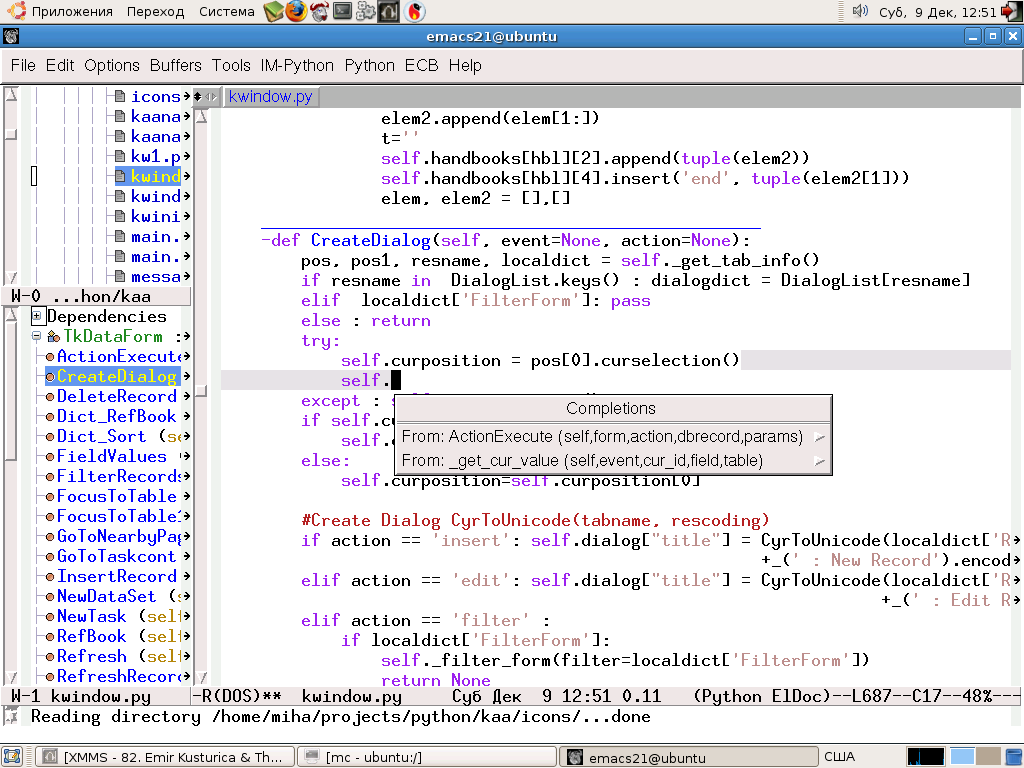Viewport: 1024px width, 768px height.
Task: Jump to the DeleteRecord method
Action: click(116, 396)
